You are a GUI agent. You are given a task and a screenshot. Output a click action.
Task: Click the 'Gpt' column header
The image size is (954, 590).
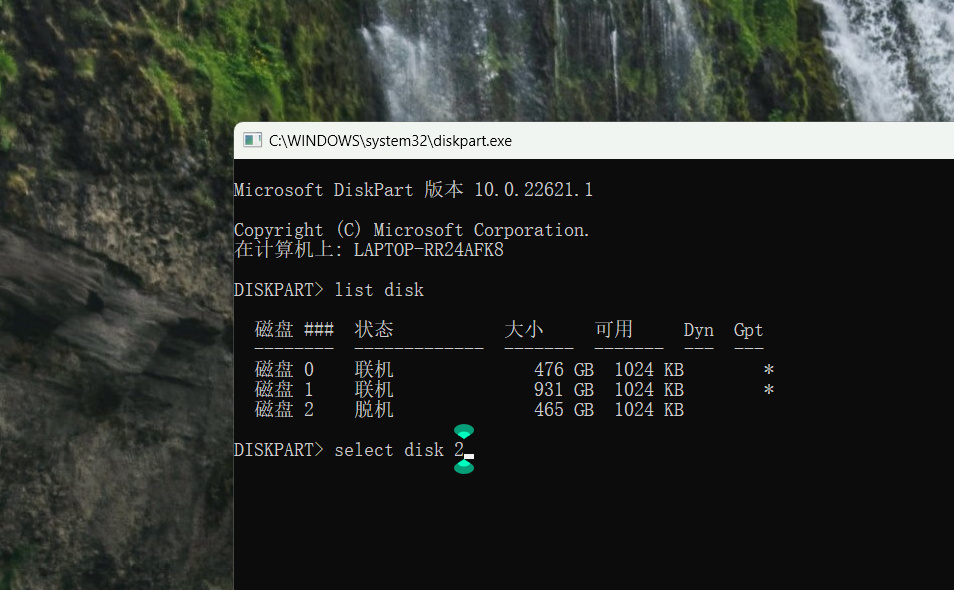point(748,330)
